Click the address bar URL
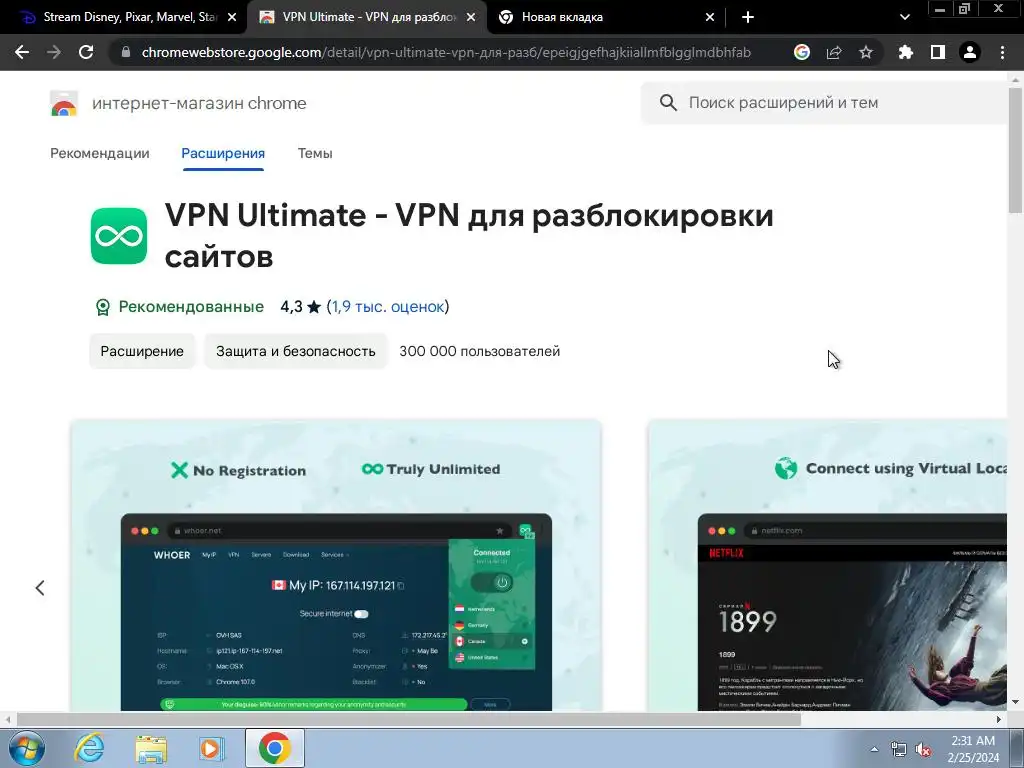The height and width of the screenshot is (768, 1024). 446,52
